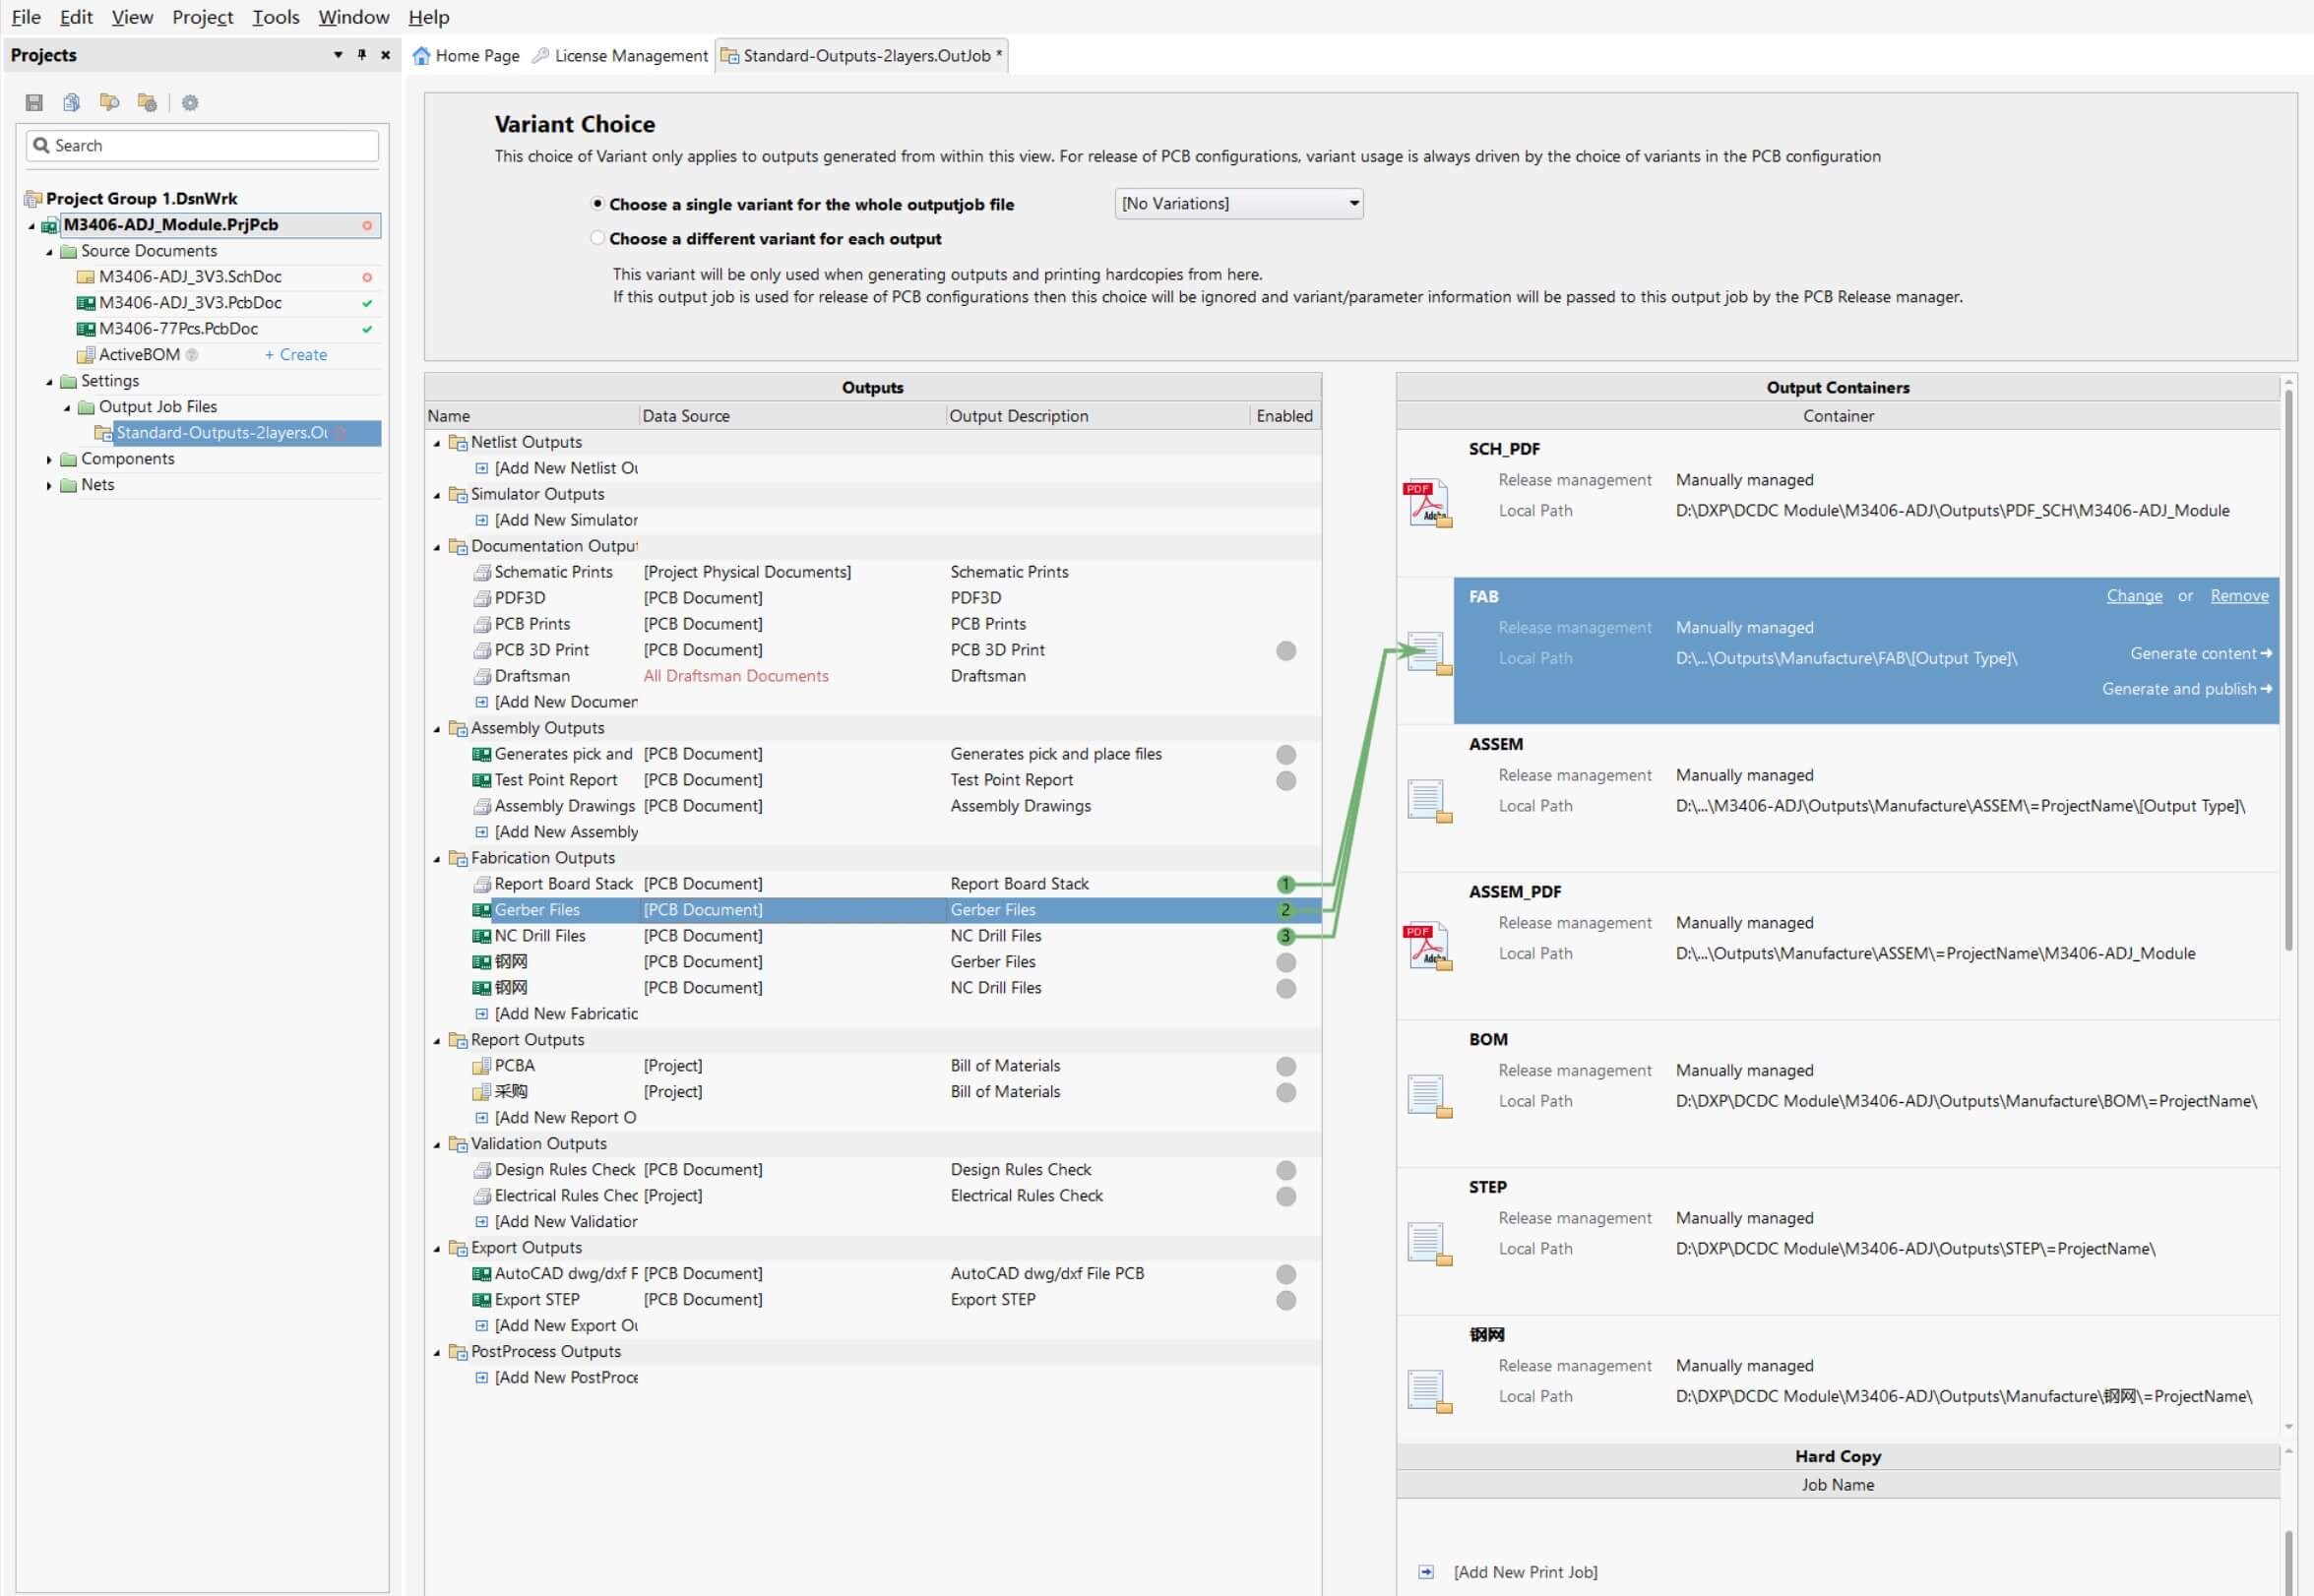Click the ASSEM_PDF container PDF icon
2314x1596 pixels.
click(x=1427, y=945)
